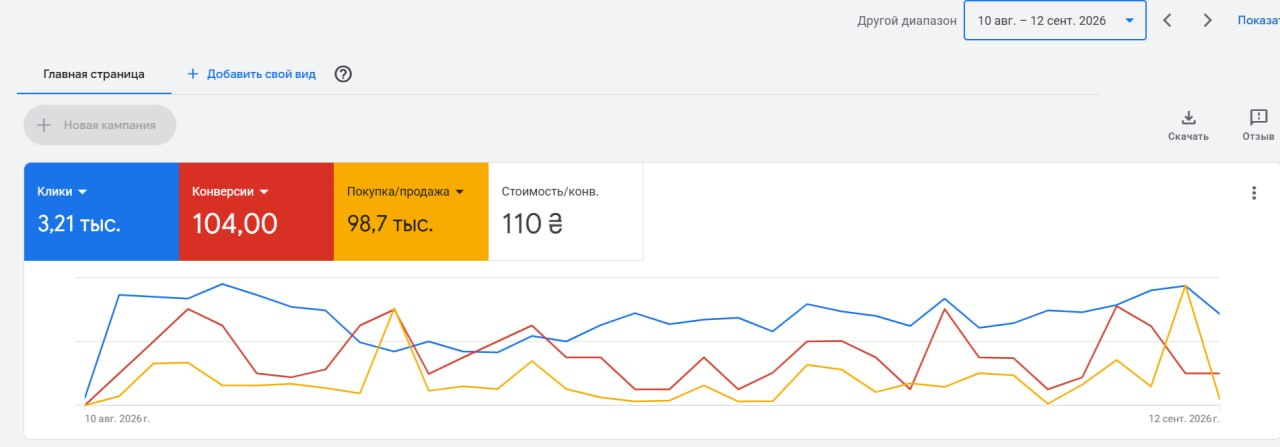Click '10 авг. 2026 г.' axis label
This screenshot has height=447, width=1280.
coord(117,419)
